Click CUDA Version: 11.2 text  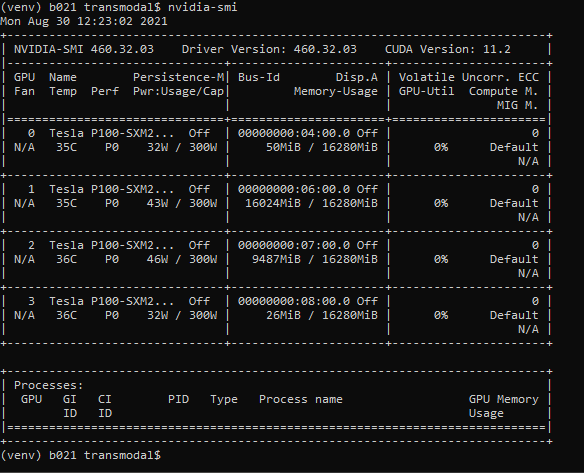[448, 49]
